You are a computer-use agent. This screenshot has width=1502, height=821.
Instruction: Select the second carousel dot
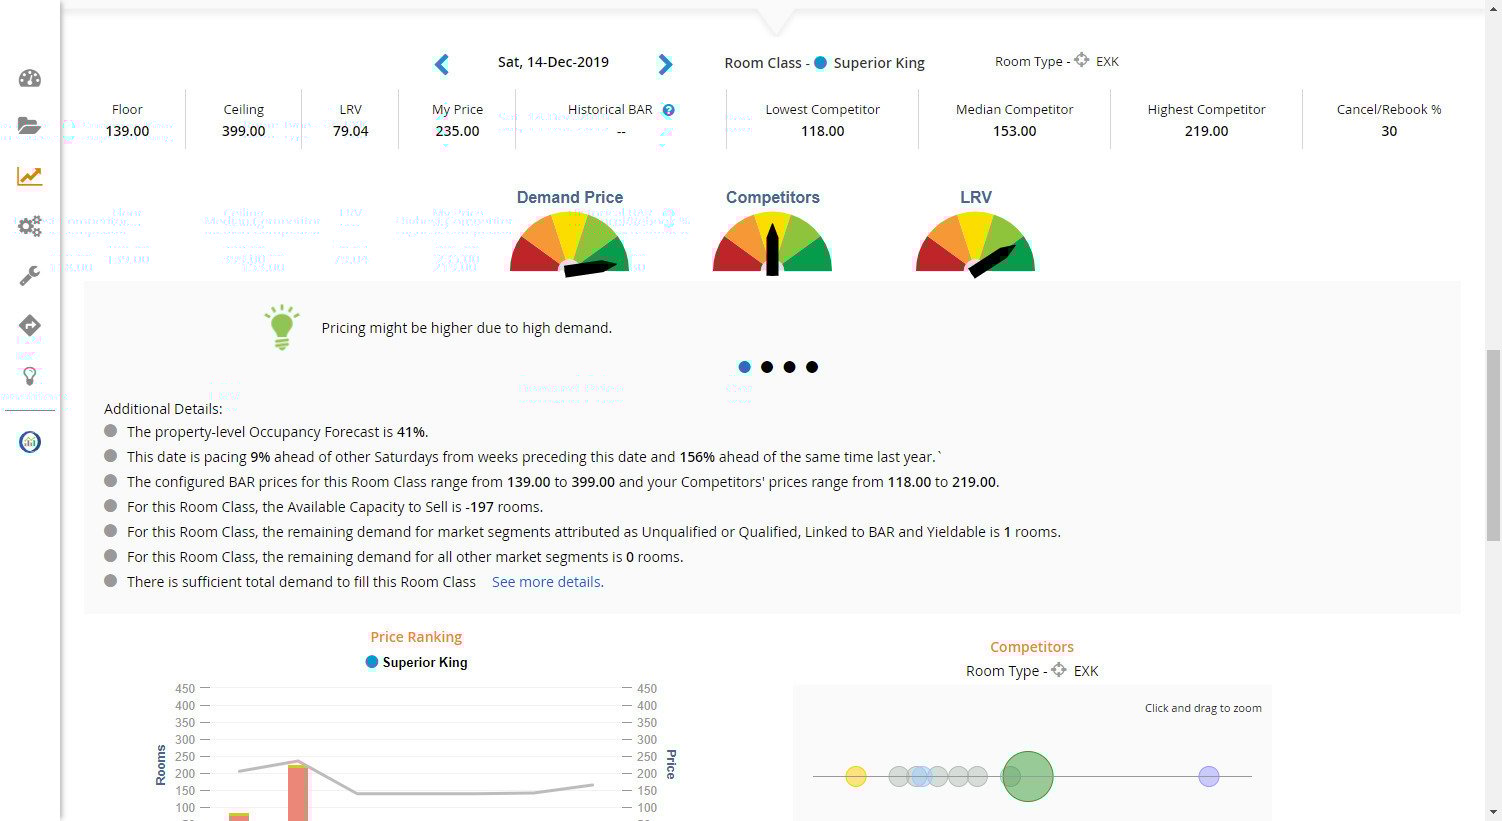(767, 367)
